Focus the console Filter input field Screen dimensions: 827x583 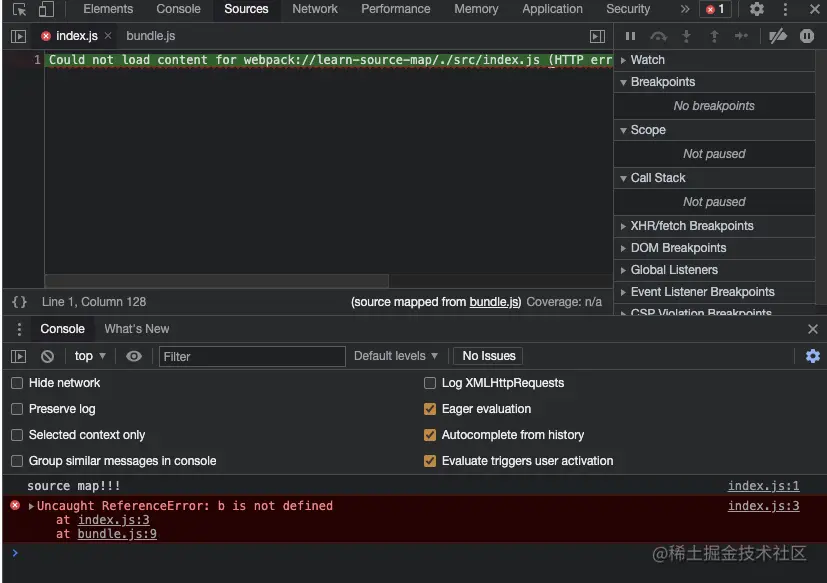tap(252, 356)
